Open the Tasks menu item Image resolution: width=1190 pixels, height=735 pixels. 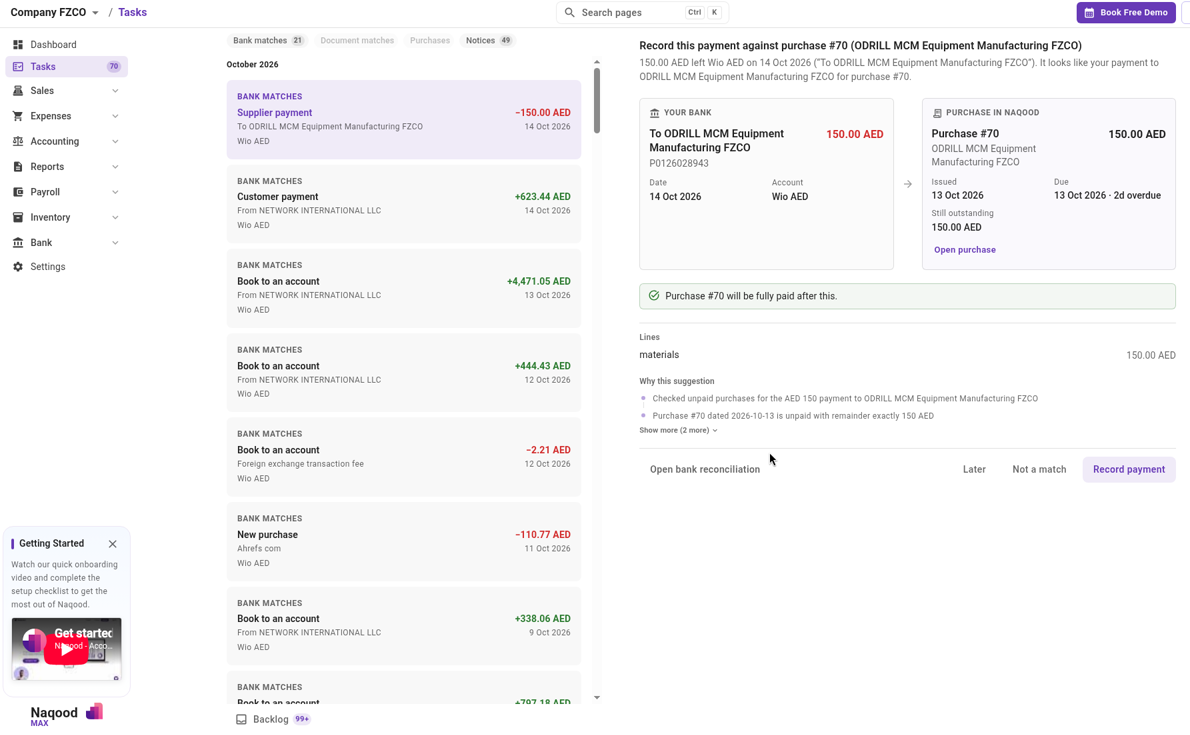pos(67,67)
